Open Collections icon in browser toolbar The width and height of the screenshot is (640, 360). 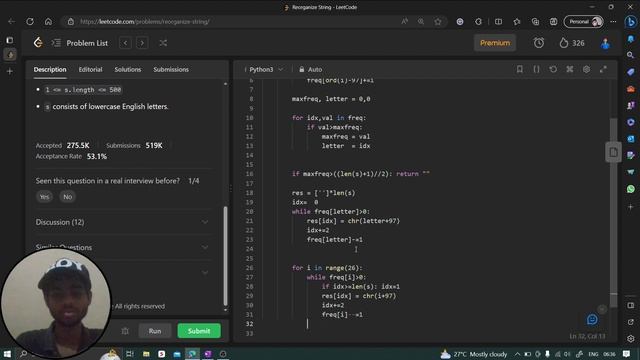tap(535, 22)
